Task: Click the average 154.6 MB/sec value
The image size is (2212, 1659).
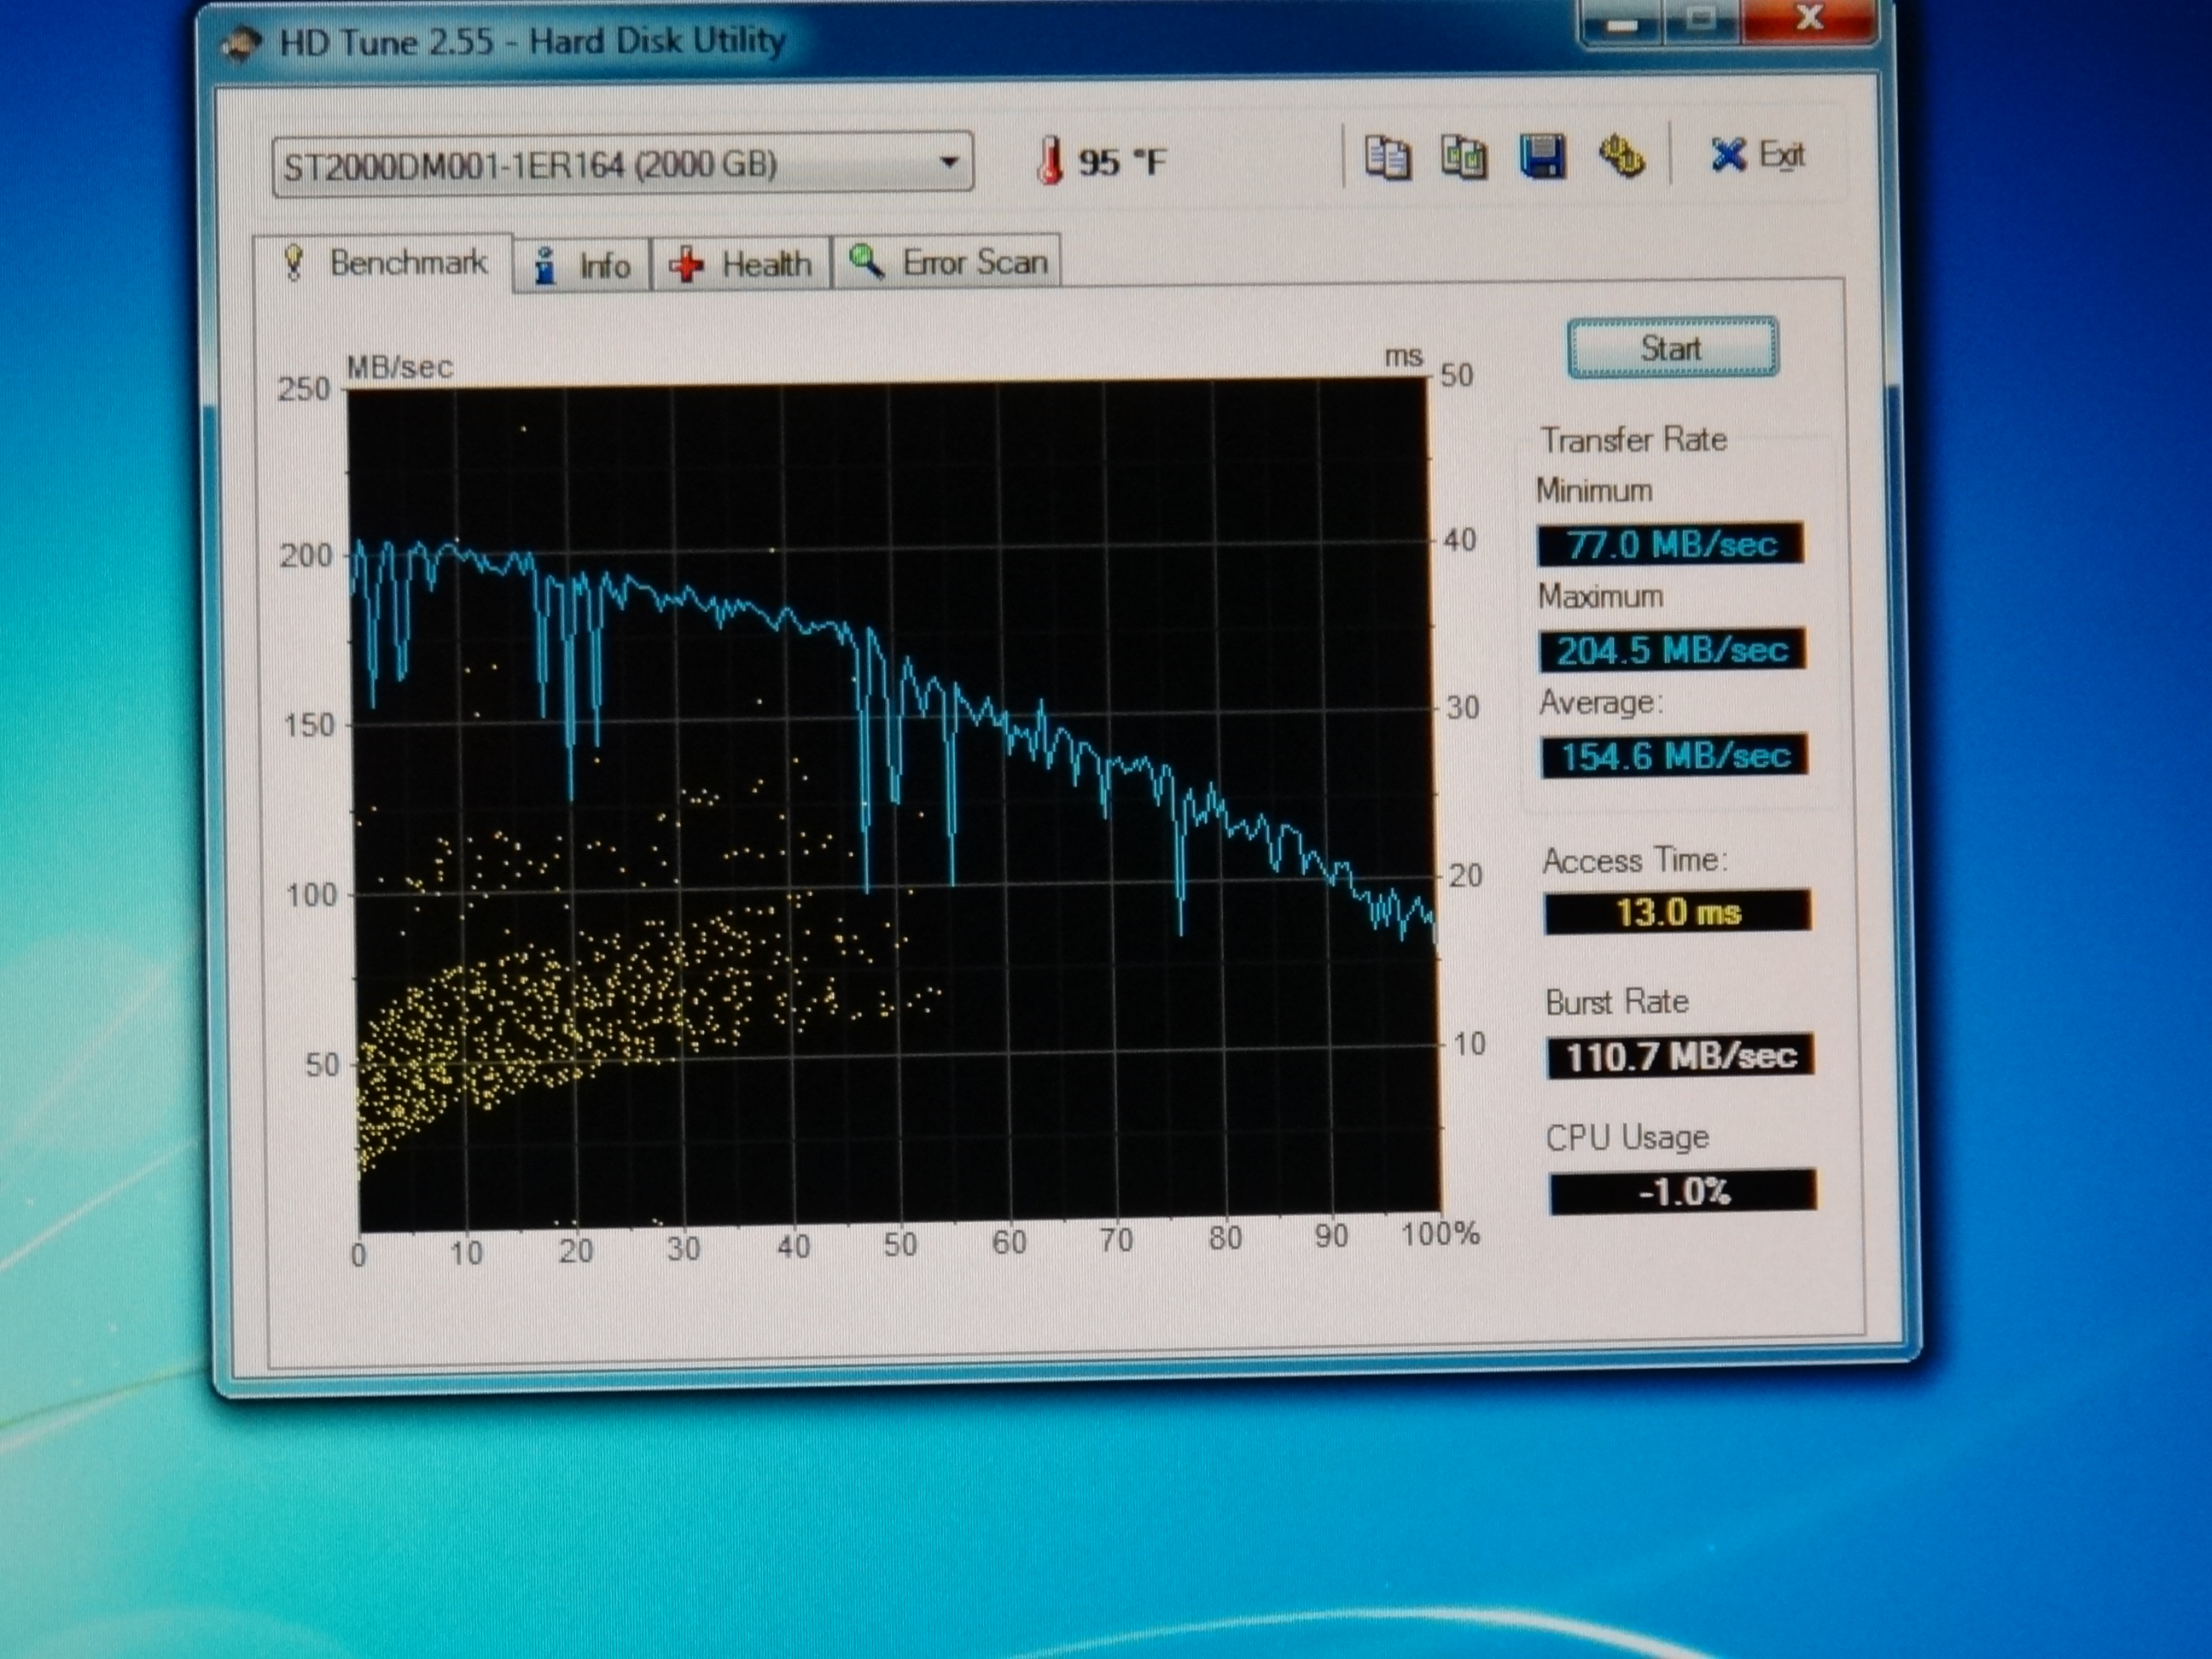Action: coord(1674,756)
